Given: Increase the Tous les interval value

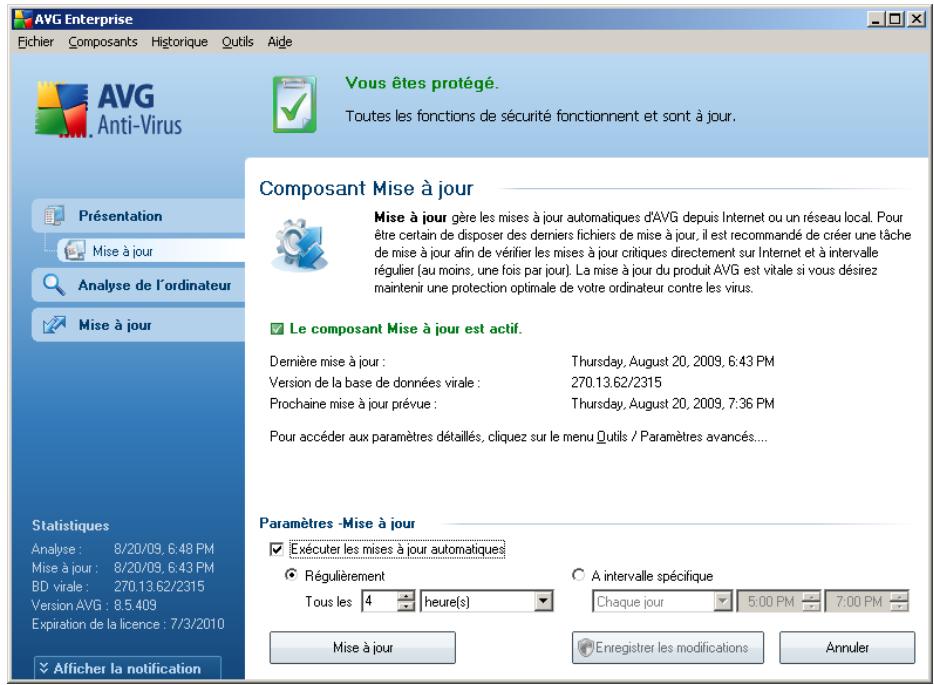Looking at the screenshot, I should [x=406, y=596].
